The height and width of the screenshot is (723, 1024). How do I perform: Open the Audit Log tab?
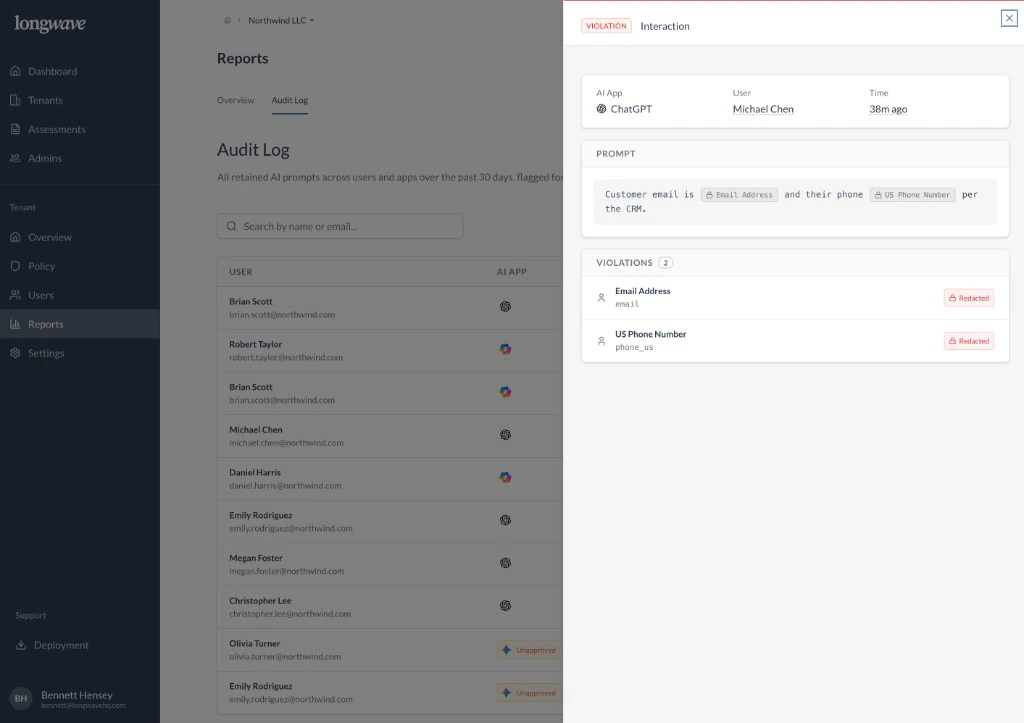pyautogui.click(x=289, y=100)
